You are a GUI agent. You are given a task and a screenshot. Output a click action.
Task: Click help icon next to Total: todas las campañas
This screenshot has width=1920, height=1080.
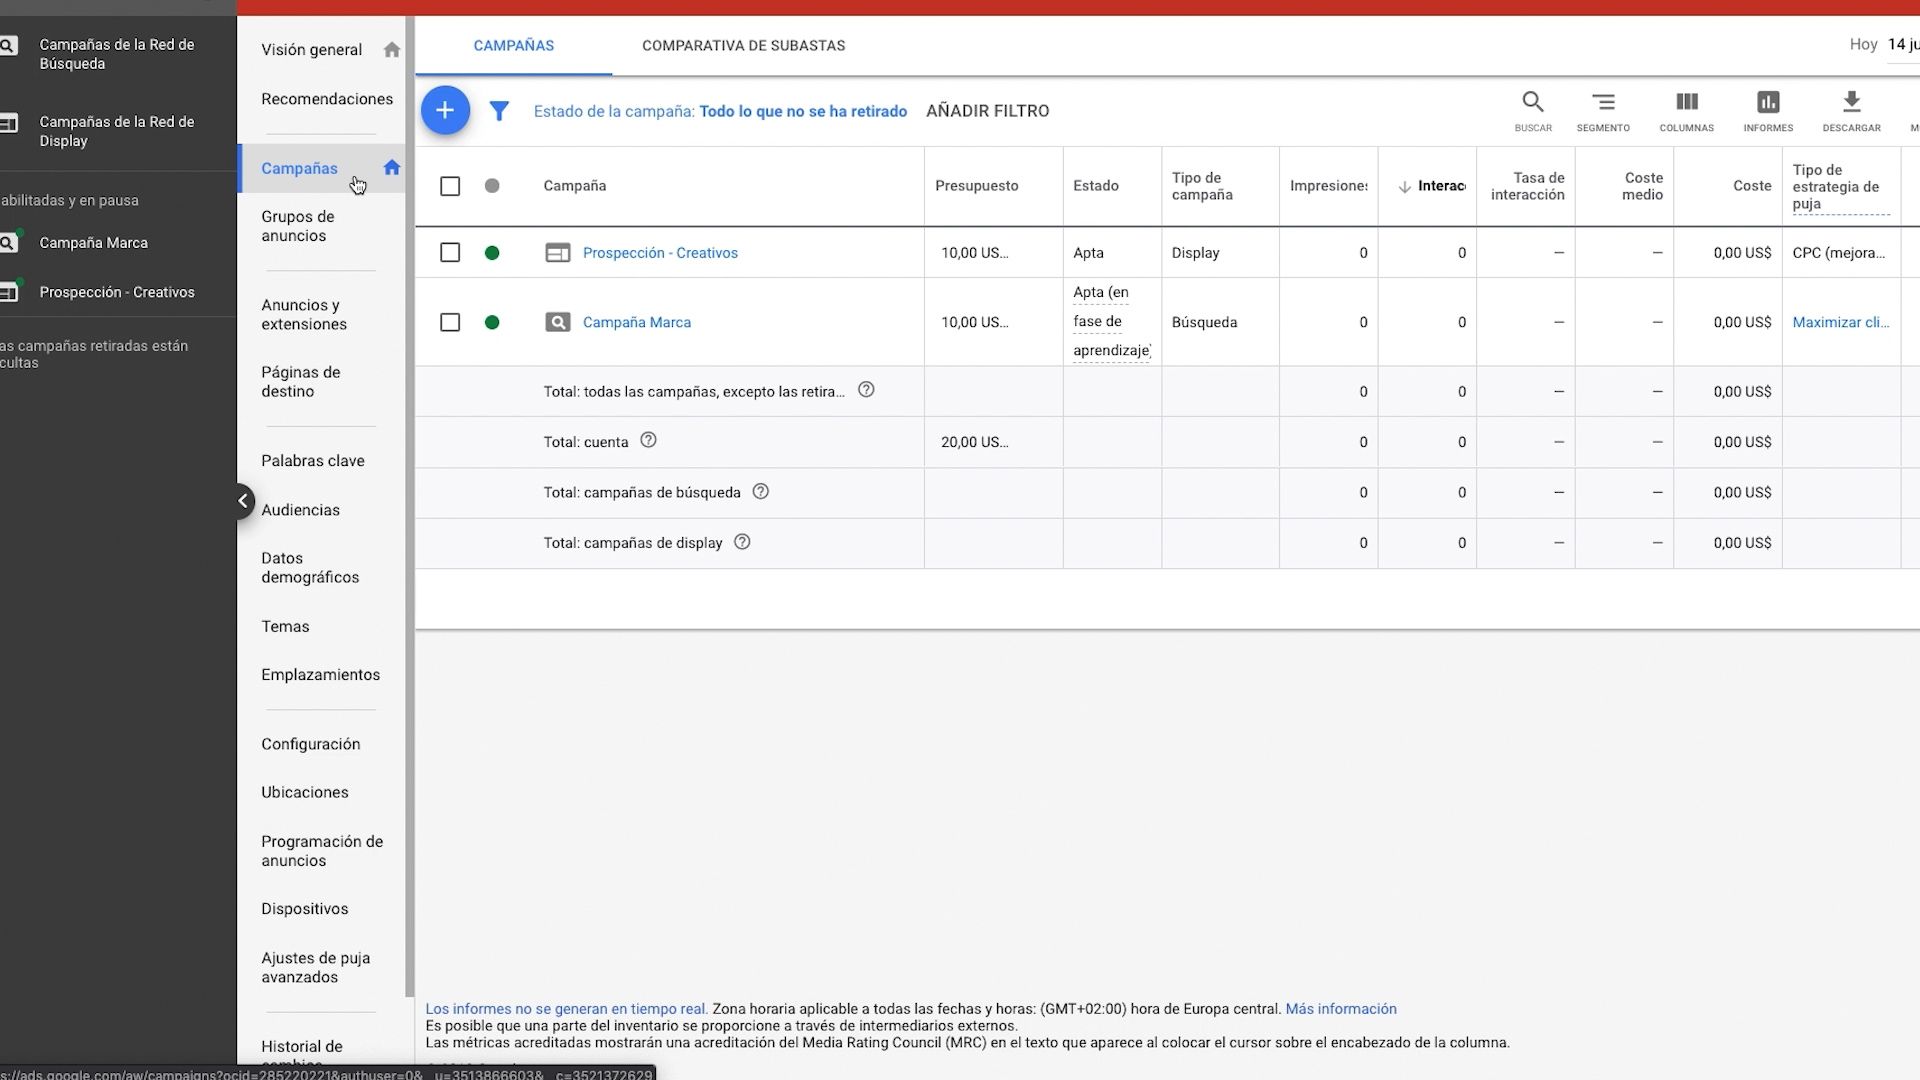click(866, 390)
